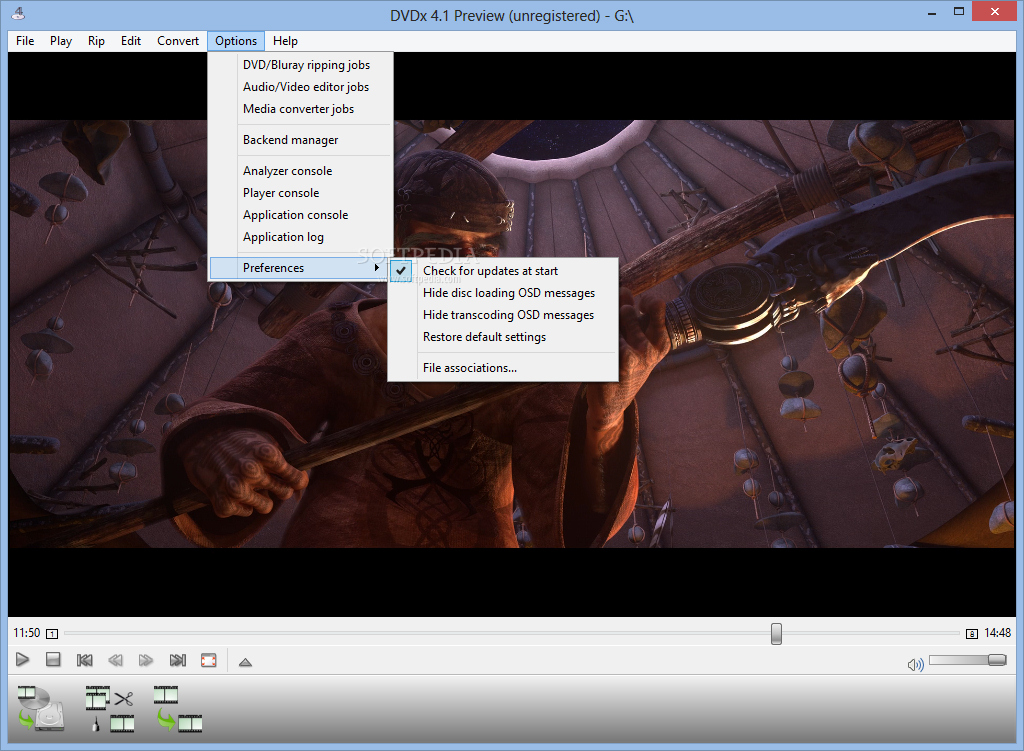Open the media converter filmstrip icon
The image size is (1024, 751).
coord(170,705)
